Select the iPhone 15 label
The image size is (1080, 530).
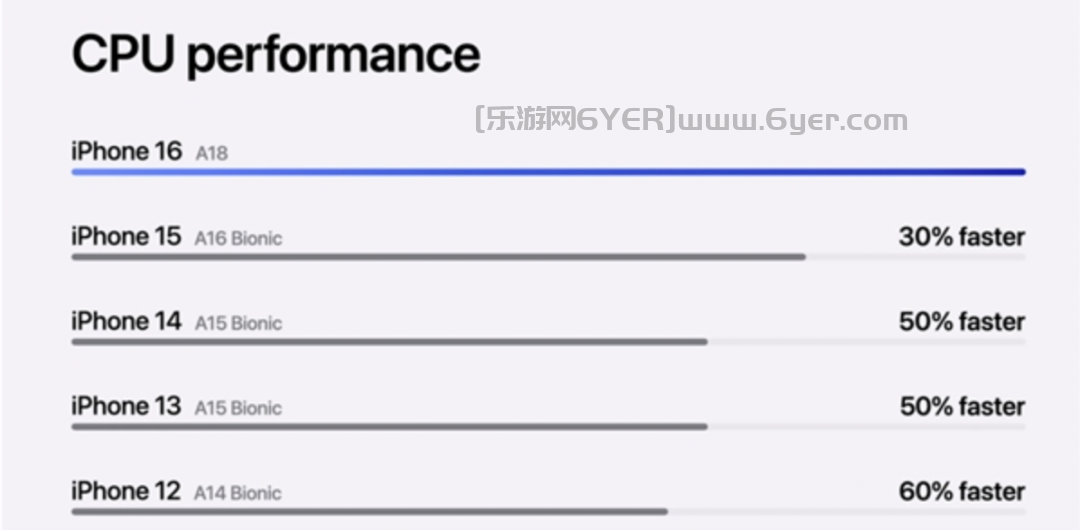coord(126,236)
